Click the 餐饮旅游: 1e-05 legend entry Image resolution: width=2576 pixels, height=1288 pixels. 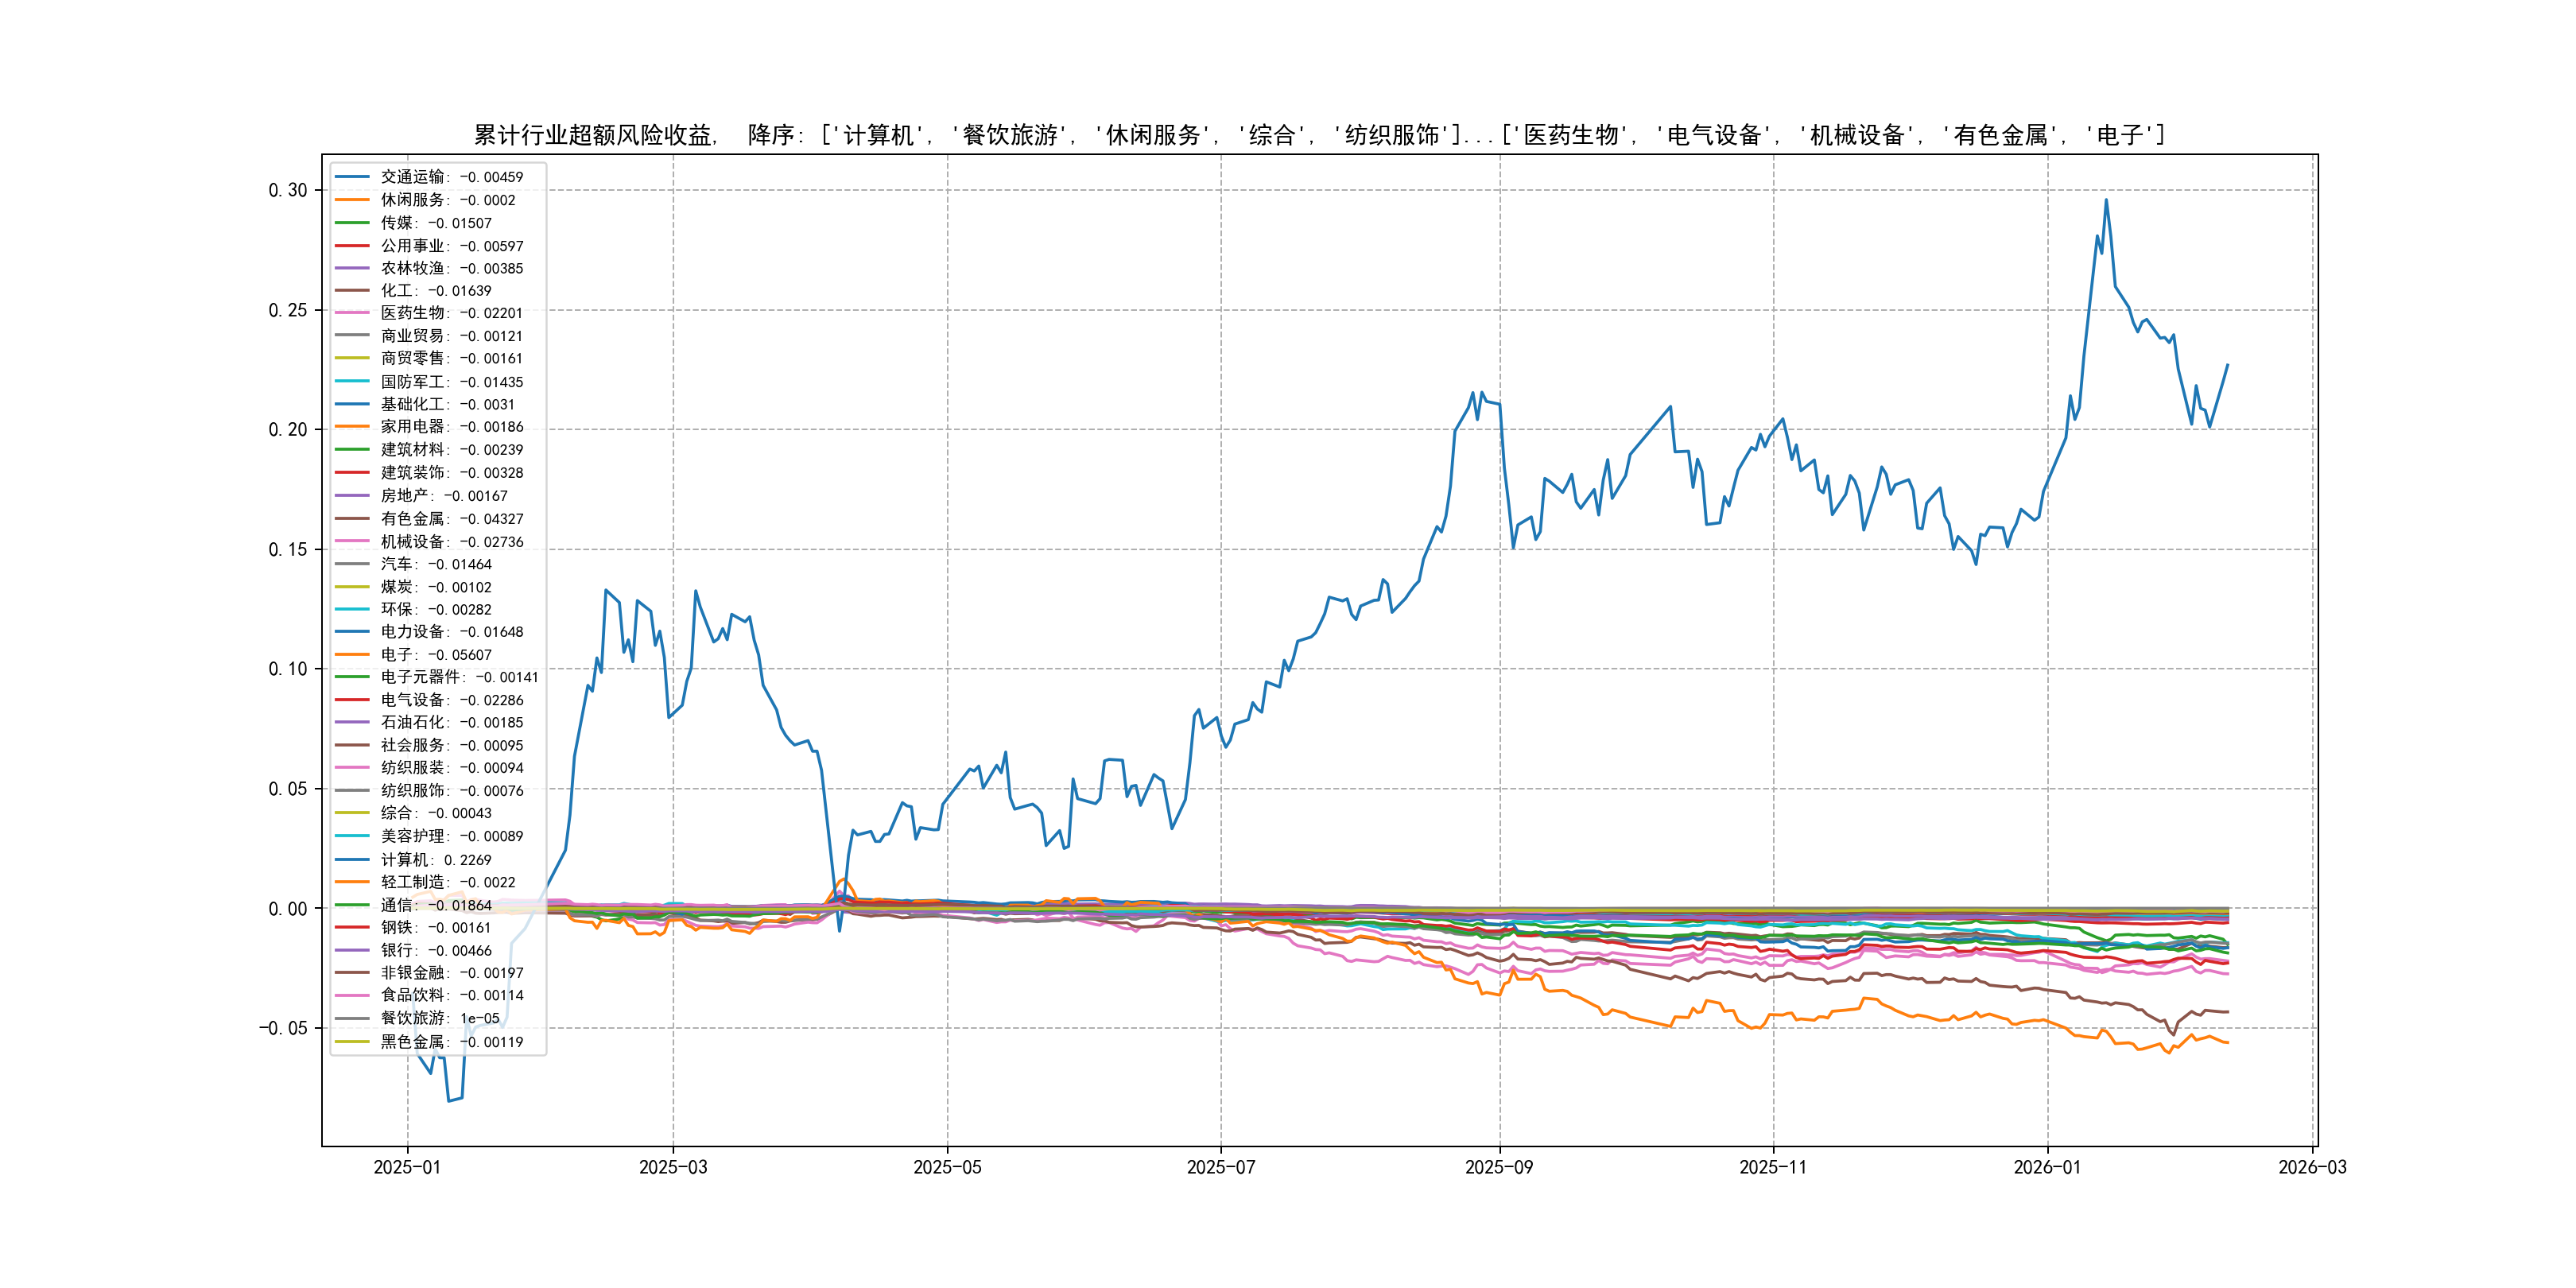click(439, 1018)
